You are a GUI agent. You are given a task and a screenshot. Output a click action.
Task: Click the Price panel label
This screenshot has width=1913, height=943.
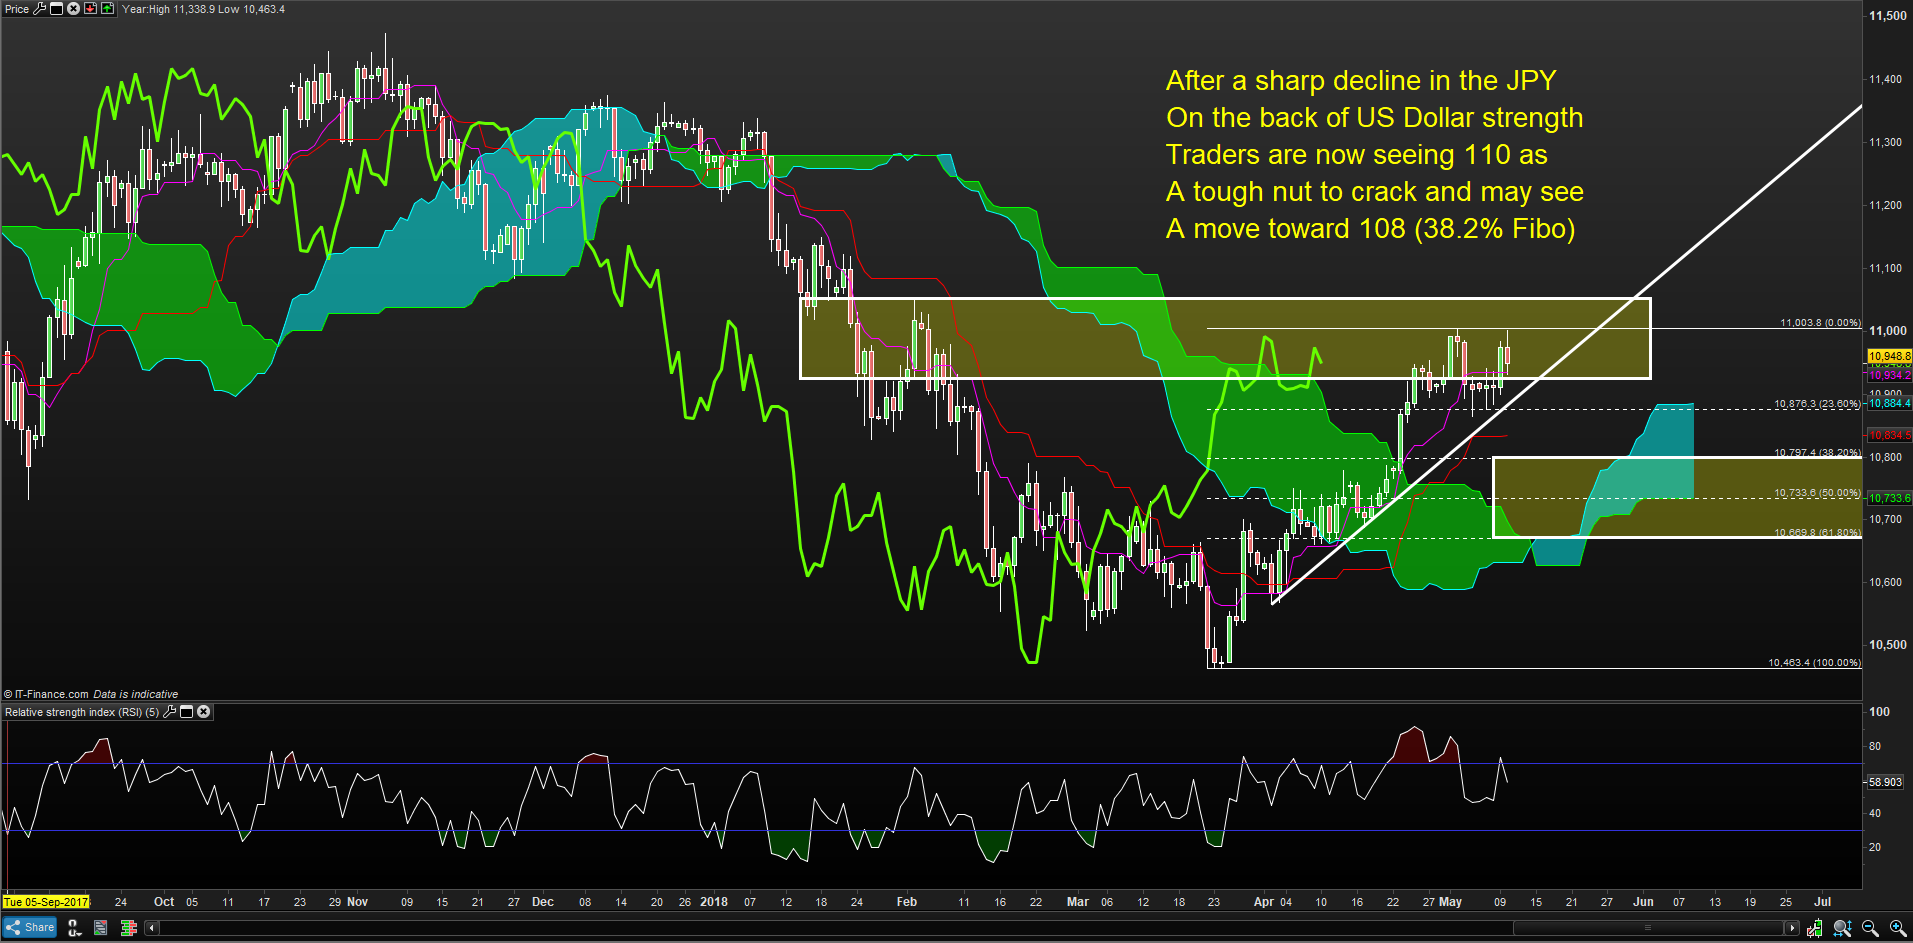[17, 9]
